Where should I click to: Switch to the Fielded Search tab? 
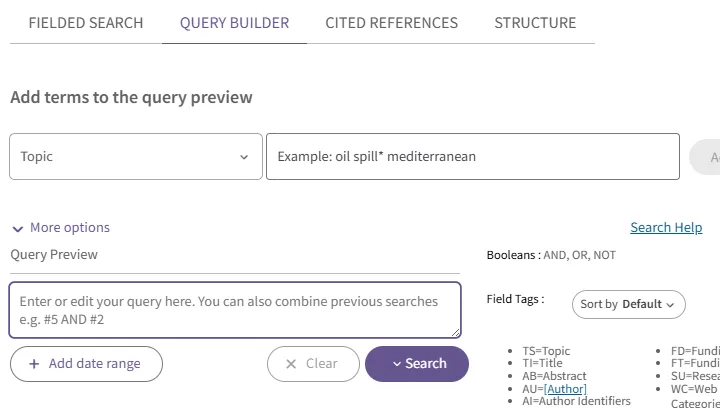tap(86, 23)
